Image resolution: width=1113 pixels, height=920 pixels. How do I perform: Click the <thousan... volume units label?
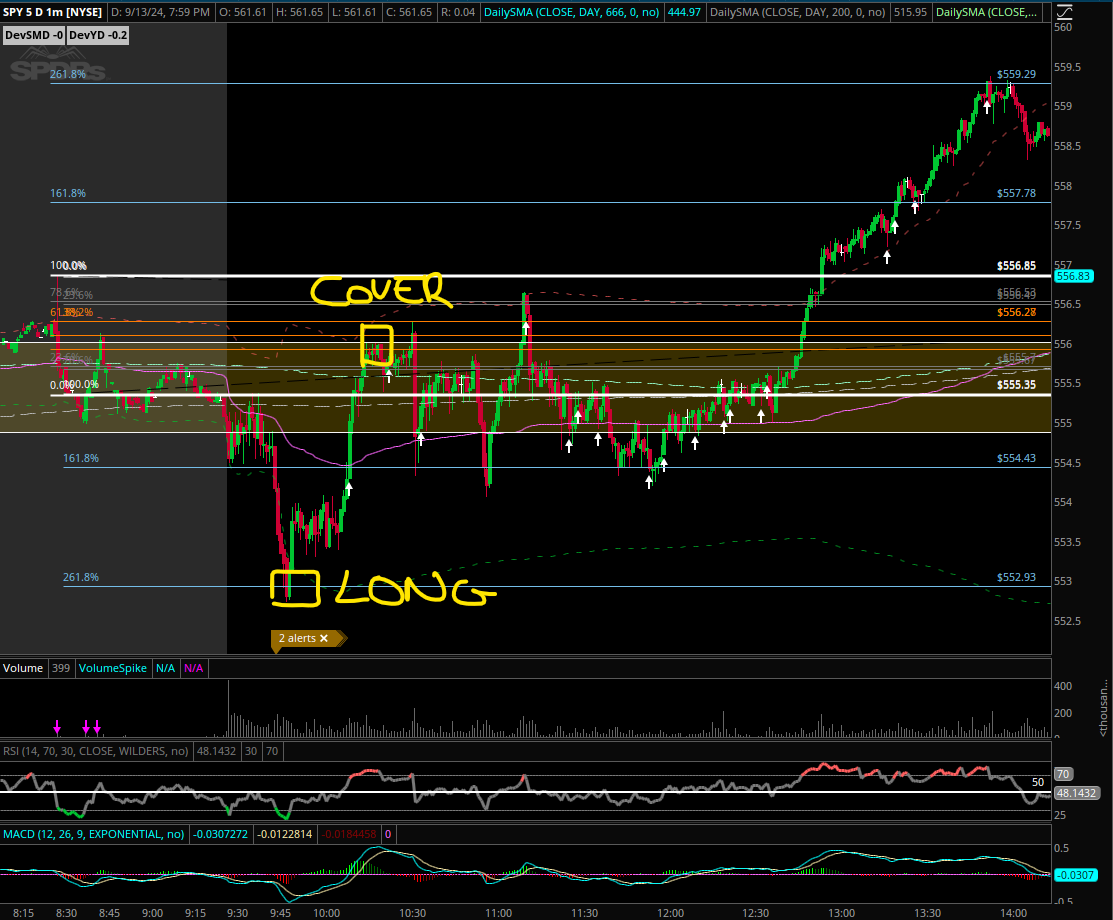point(1104,710)
